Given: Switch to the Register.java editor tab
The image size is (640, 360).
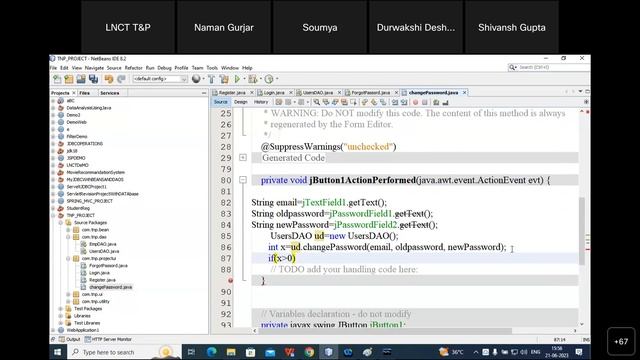Looking at the screenshot, I should [232, 93].
